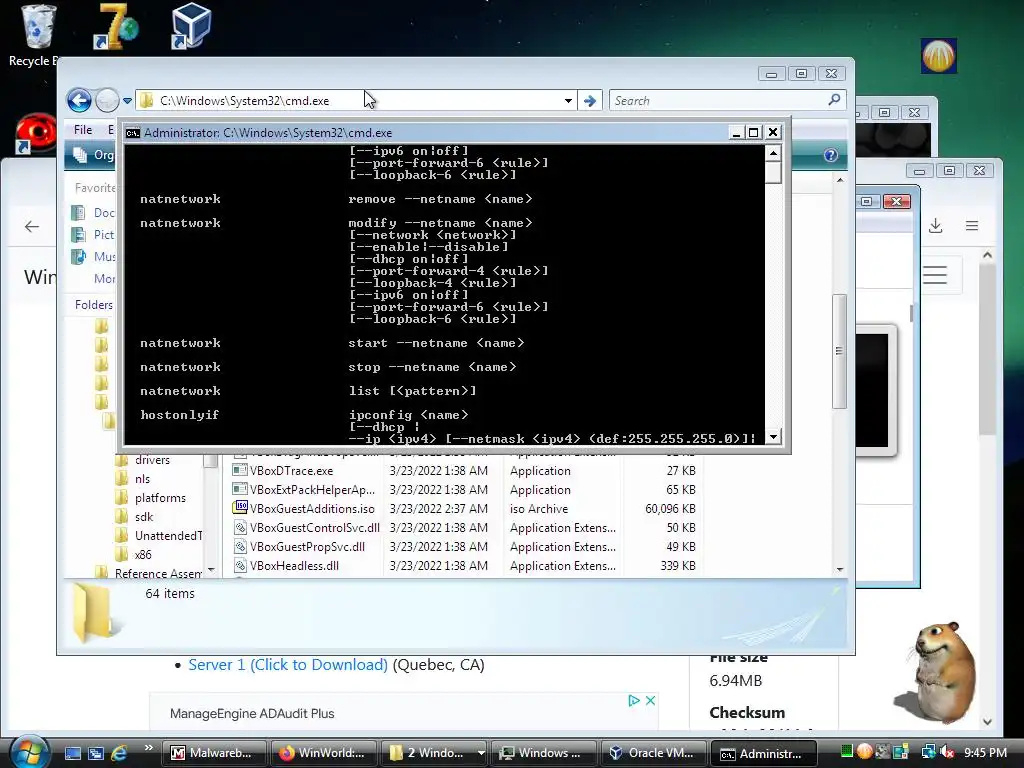1024x768 pixels.
Task: Open the 7-Zip shortcut on desktop
Action: coord(115,27)
